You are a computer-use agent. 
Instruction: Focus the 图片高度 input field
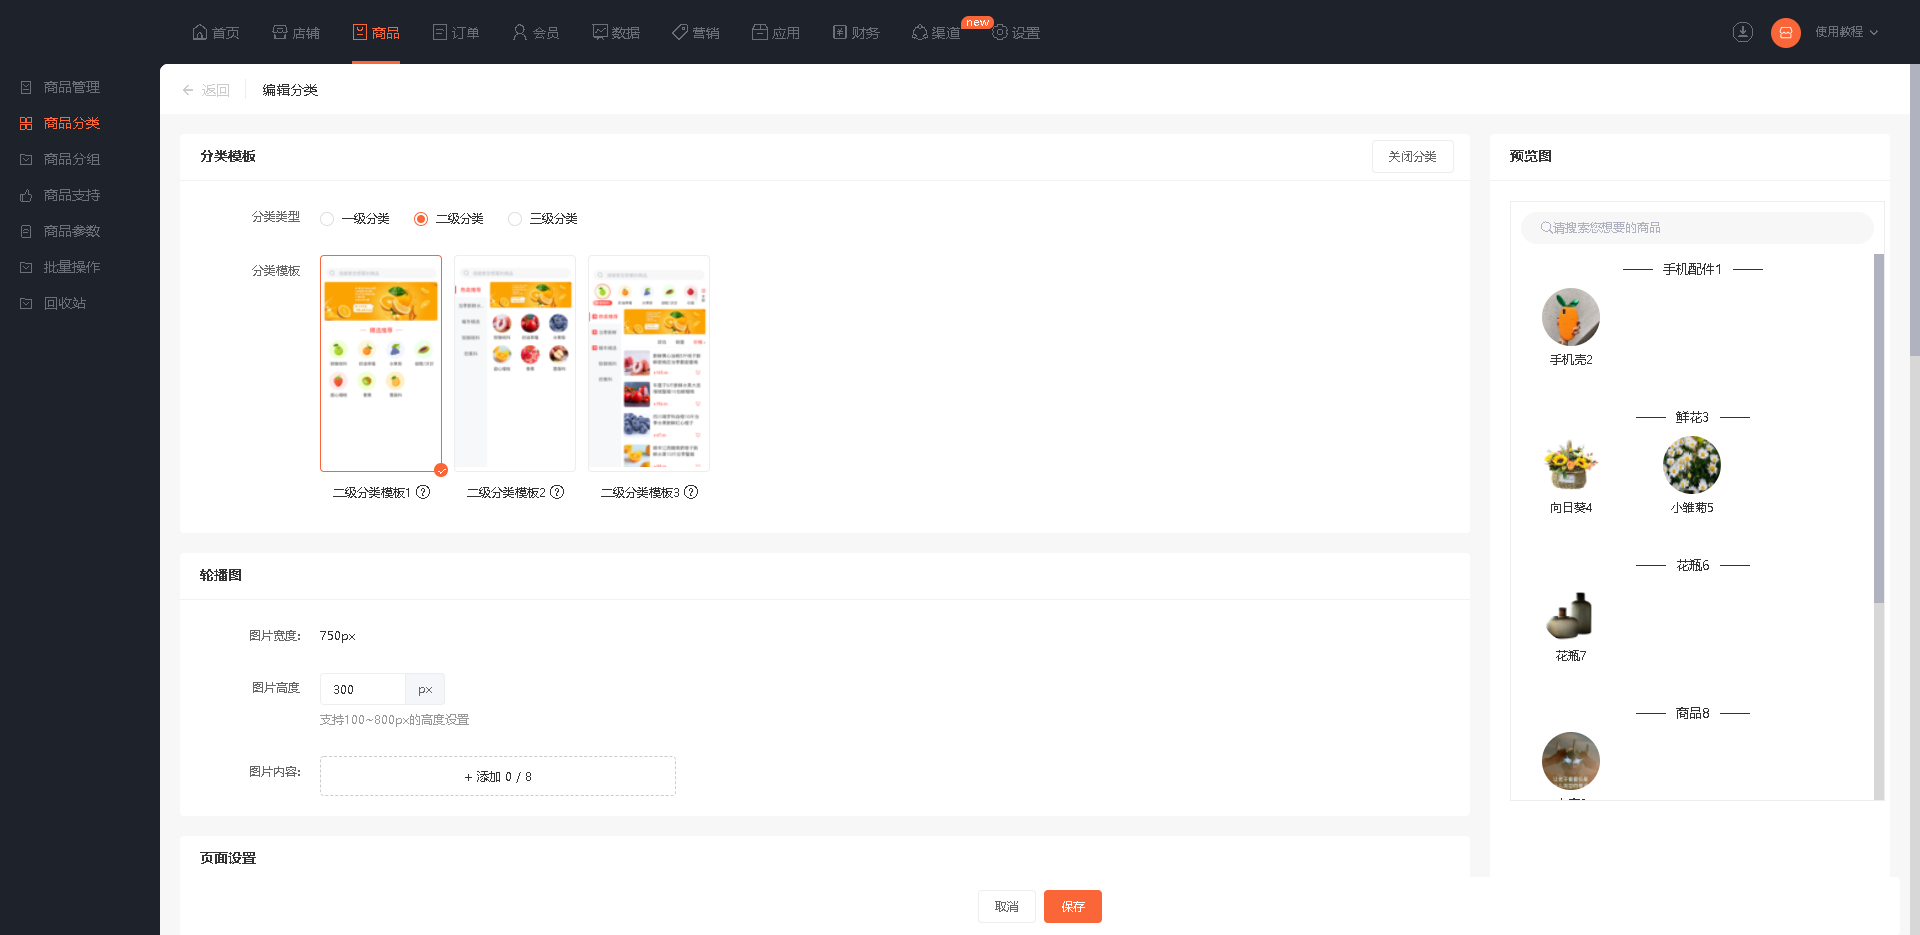click(x=362, y=689)
